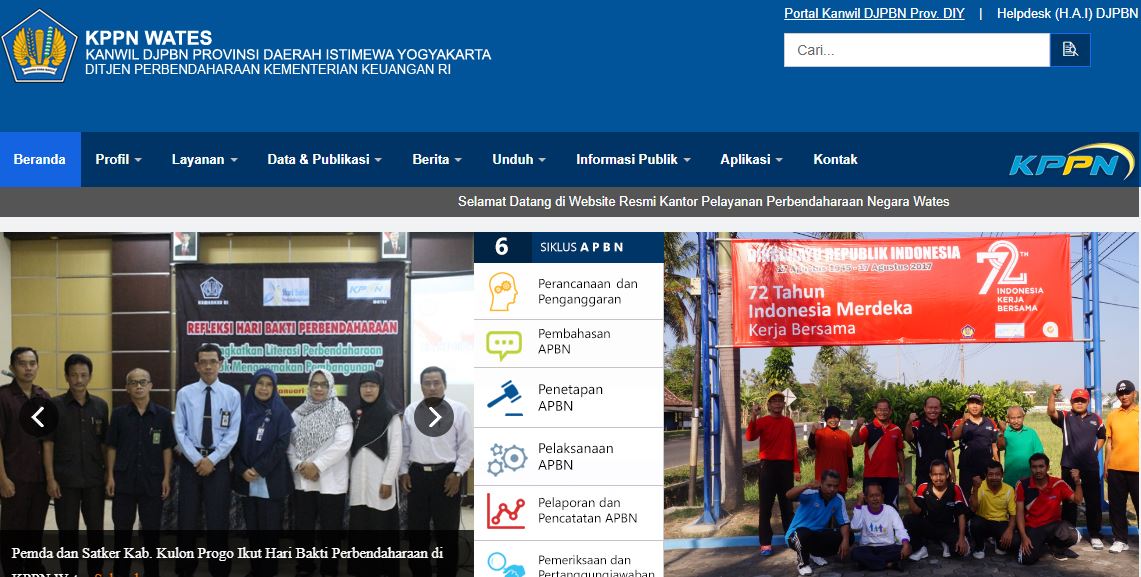The width and height of the screenshot is (1141, 577).
Task: Click the Siklus APBN panel header
Action: coord(568,247)
